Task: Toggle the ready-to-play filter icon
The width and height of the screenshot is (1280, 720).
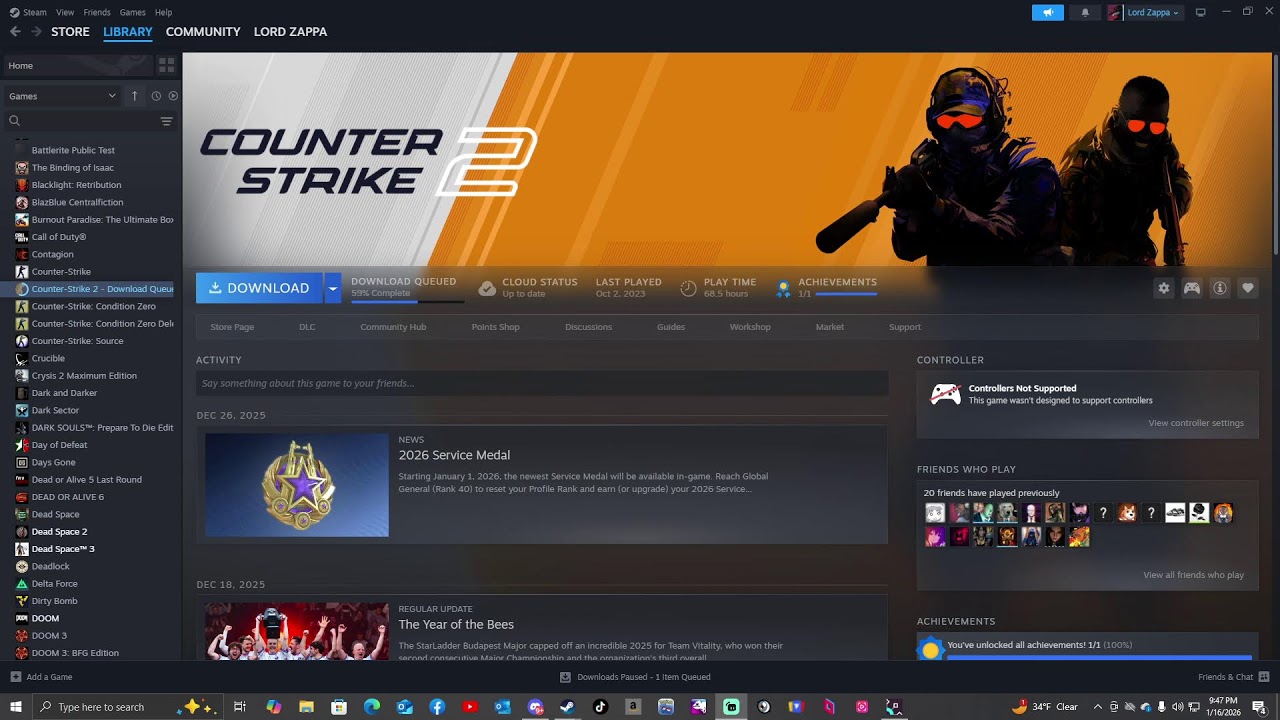Action: click(x=173, y=96)
